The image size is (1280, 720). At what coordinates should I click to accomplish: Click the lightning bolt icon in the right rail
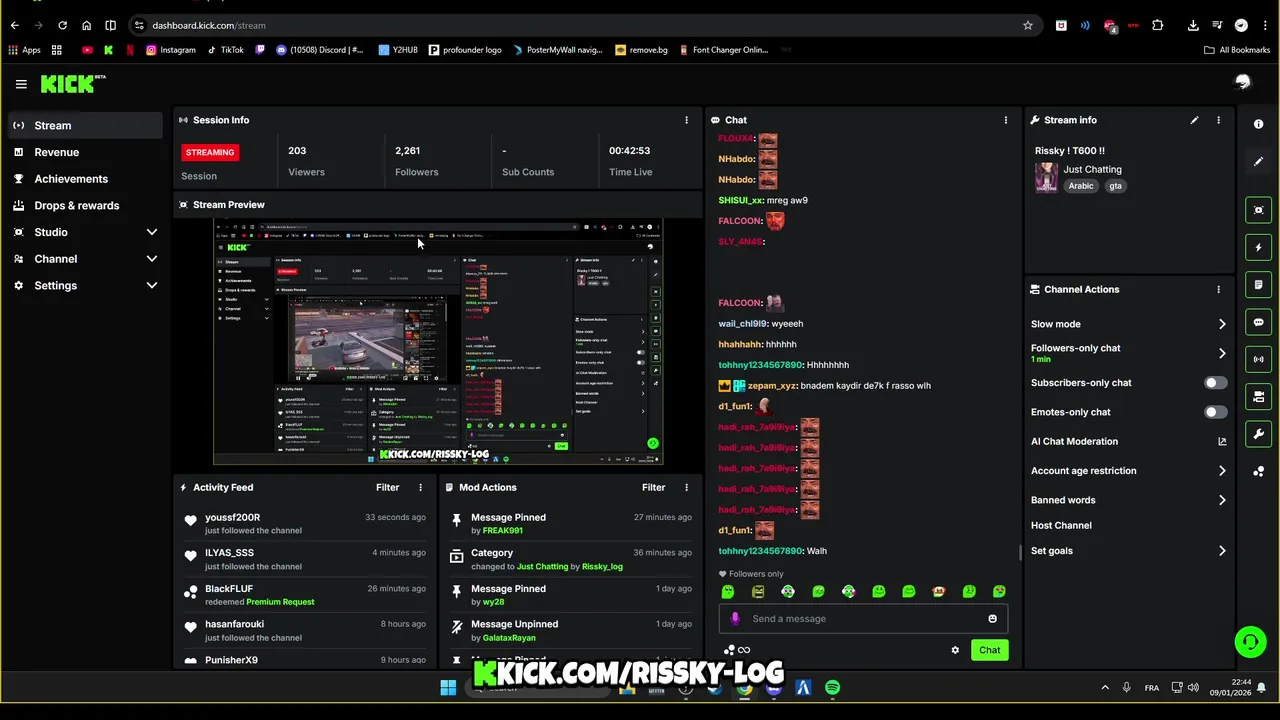[1258, 247]
